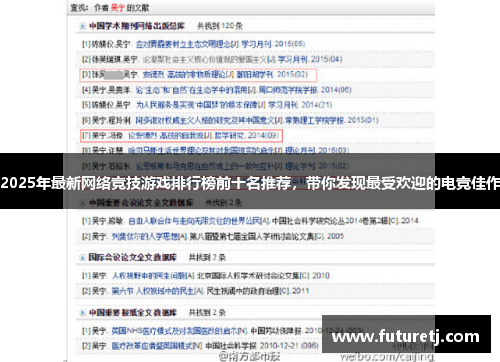Select the 中国重要报纸全文数据库 heading
The height and width of the screenshot is (362, 500).
132,313
